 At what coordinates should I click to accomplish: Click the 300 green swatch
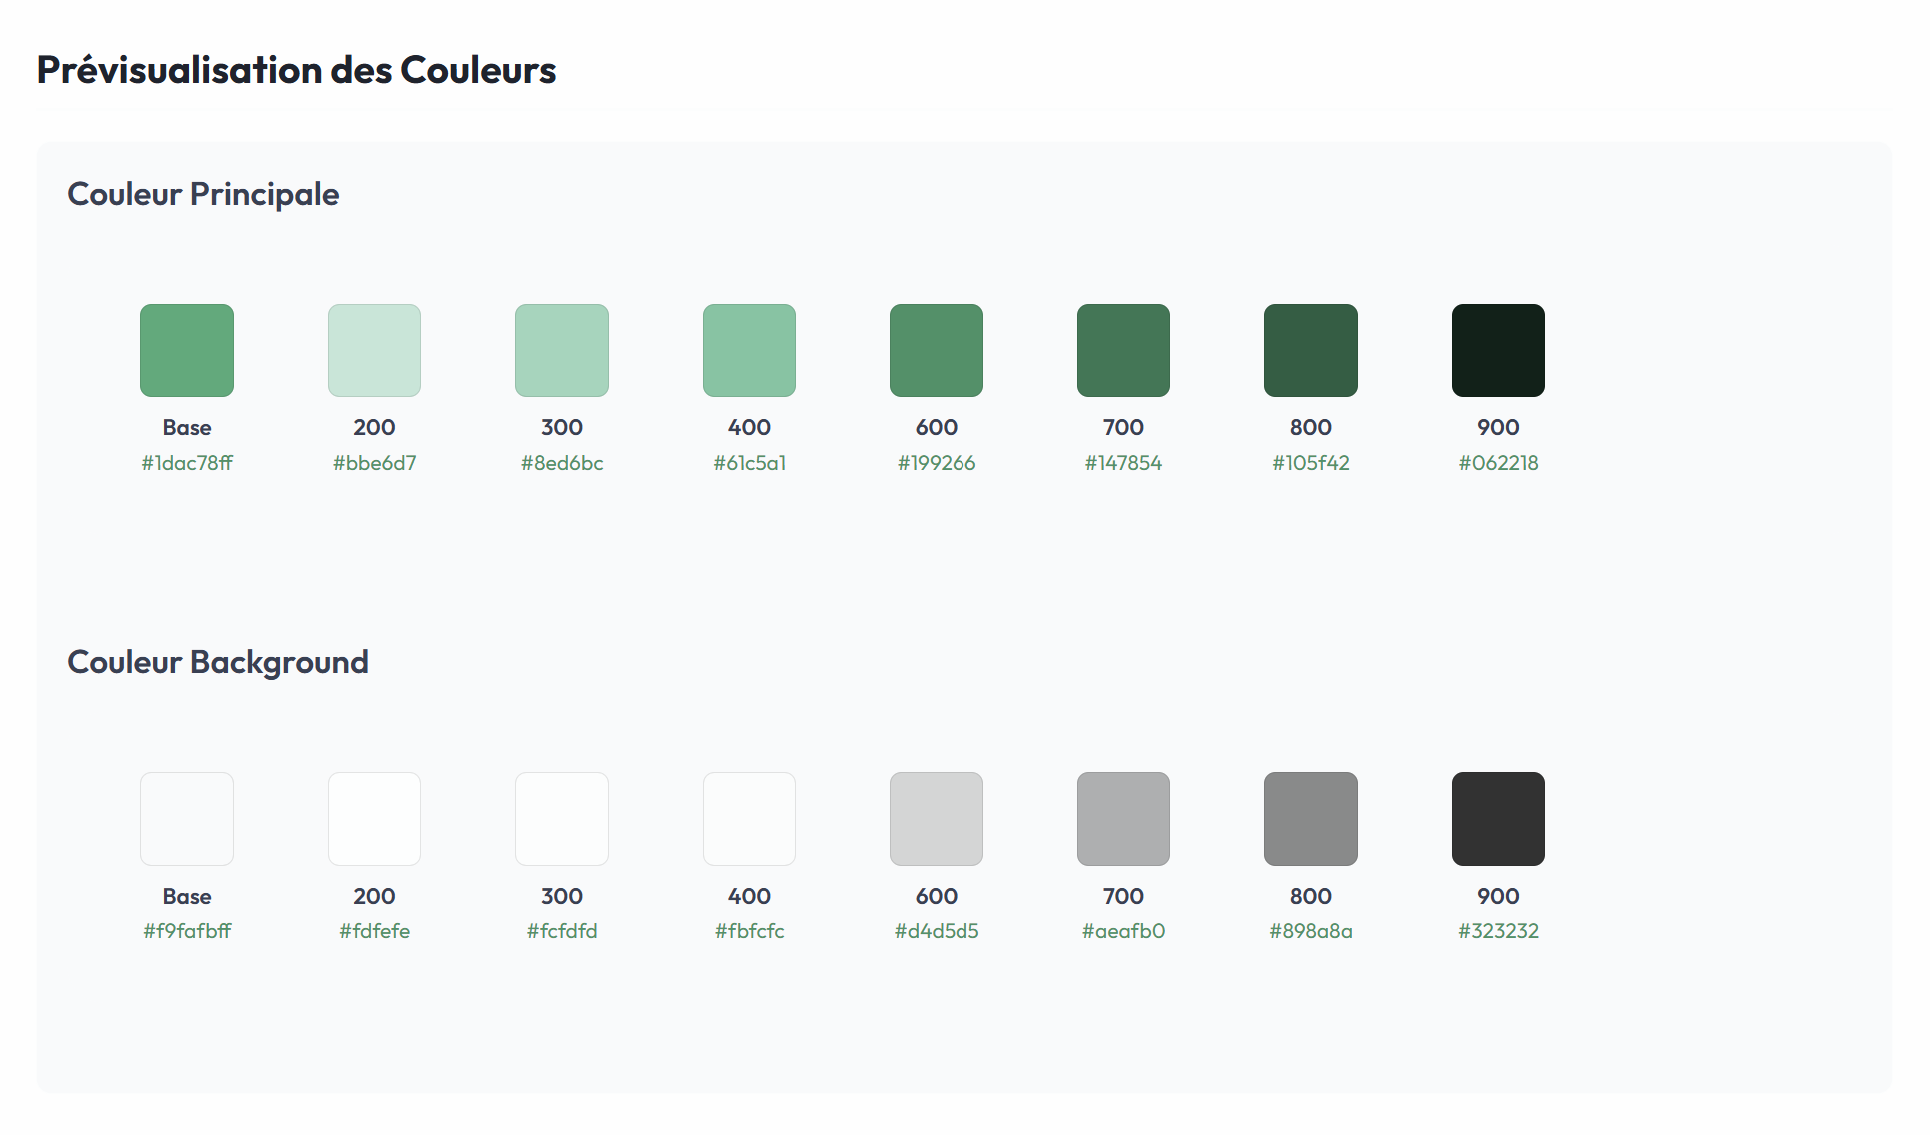point(562,350)
